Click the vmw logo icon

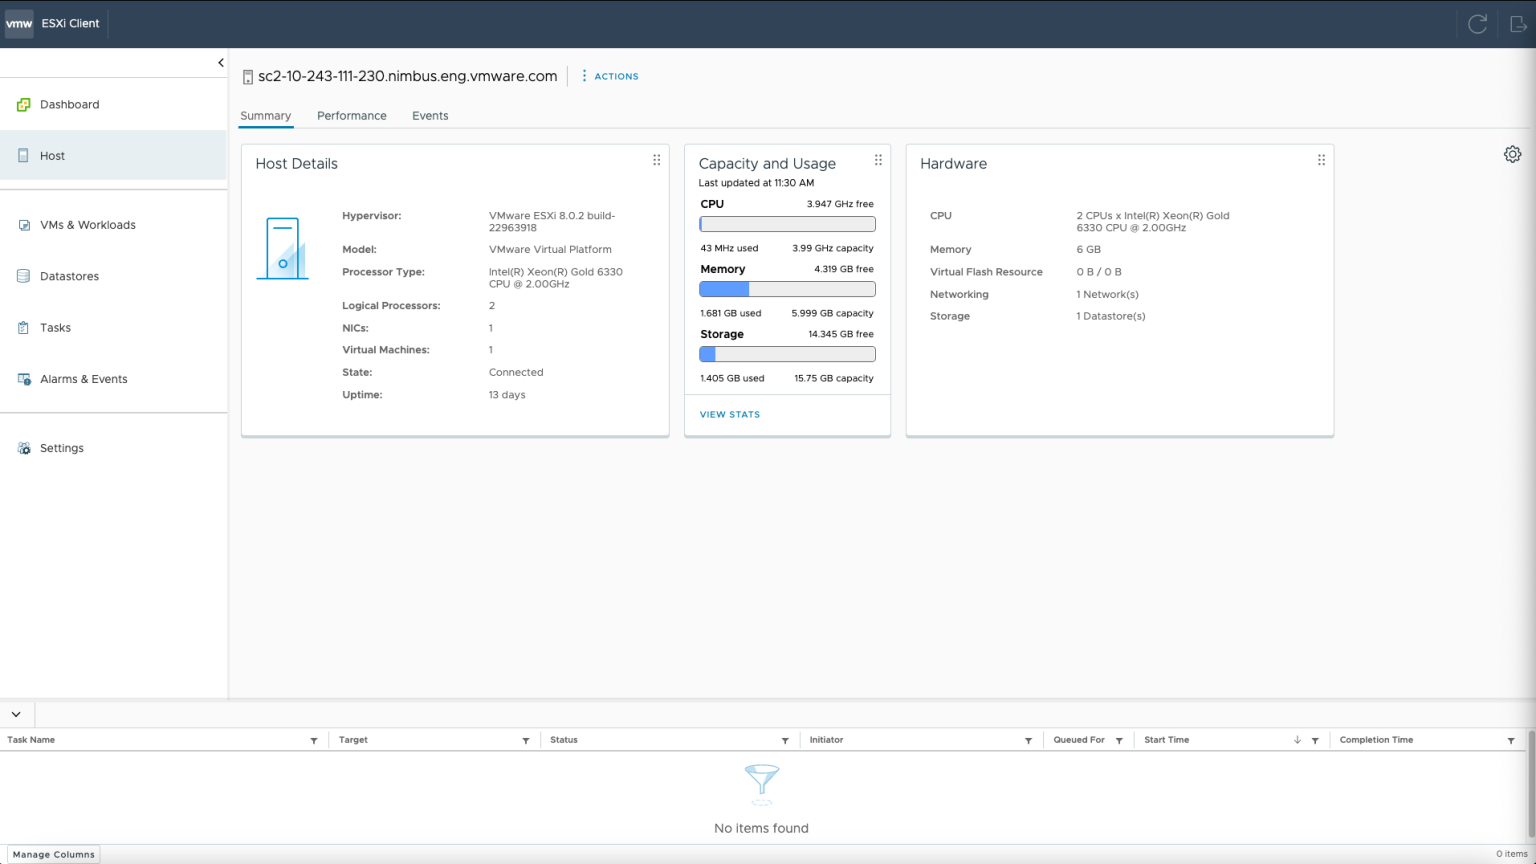(19, 23)
